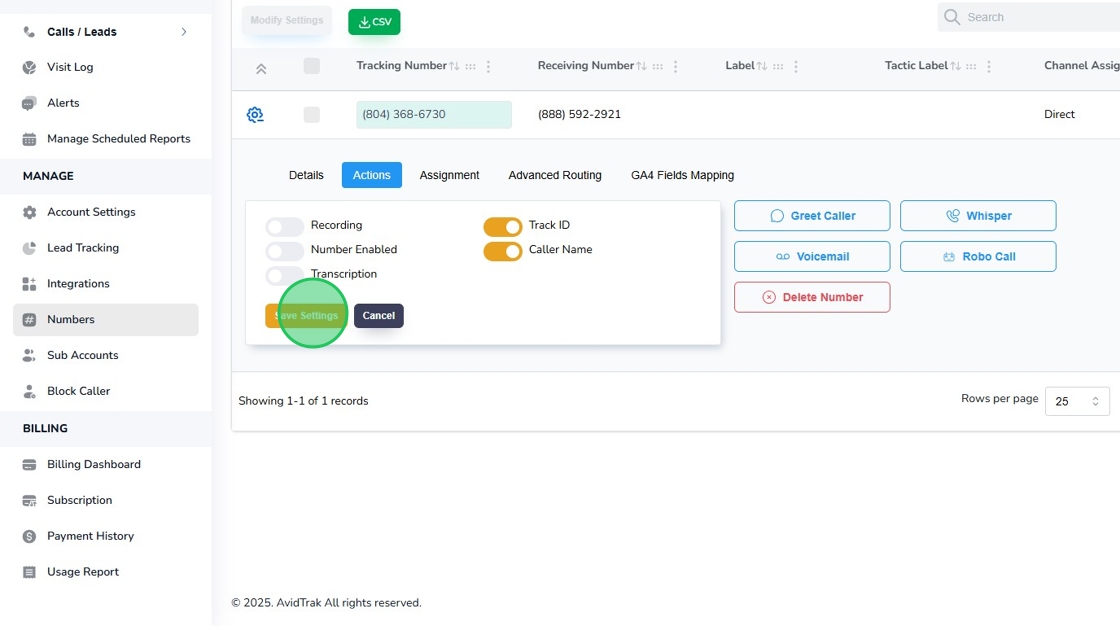Click the receiving number (888) 592-2921
Screen dimensions: 1120x626
point(579,114)
